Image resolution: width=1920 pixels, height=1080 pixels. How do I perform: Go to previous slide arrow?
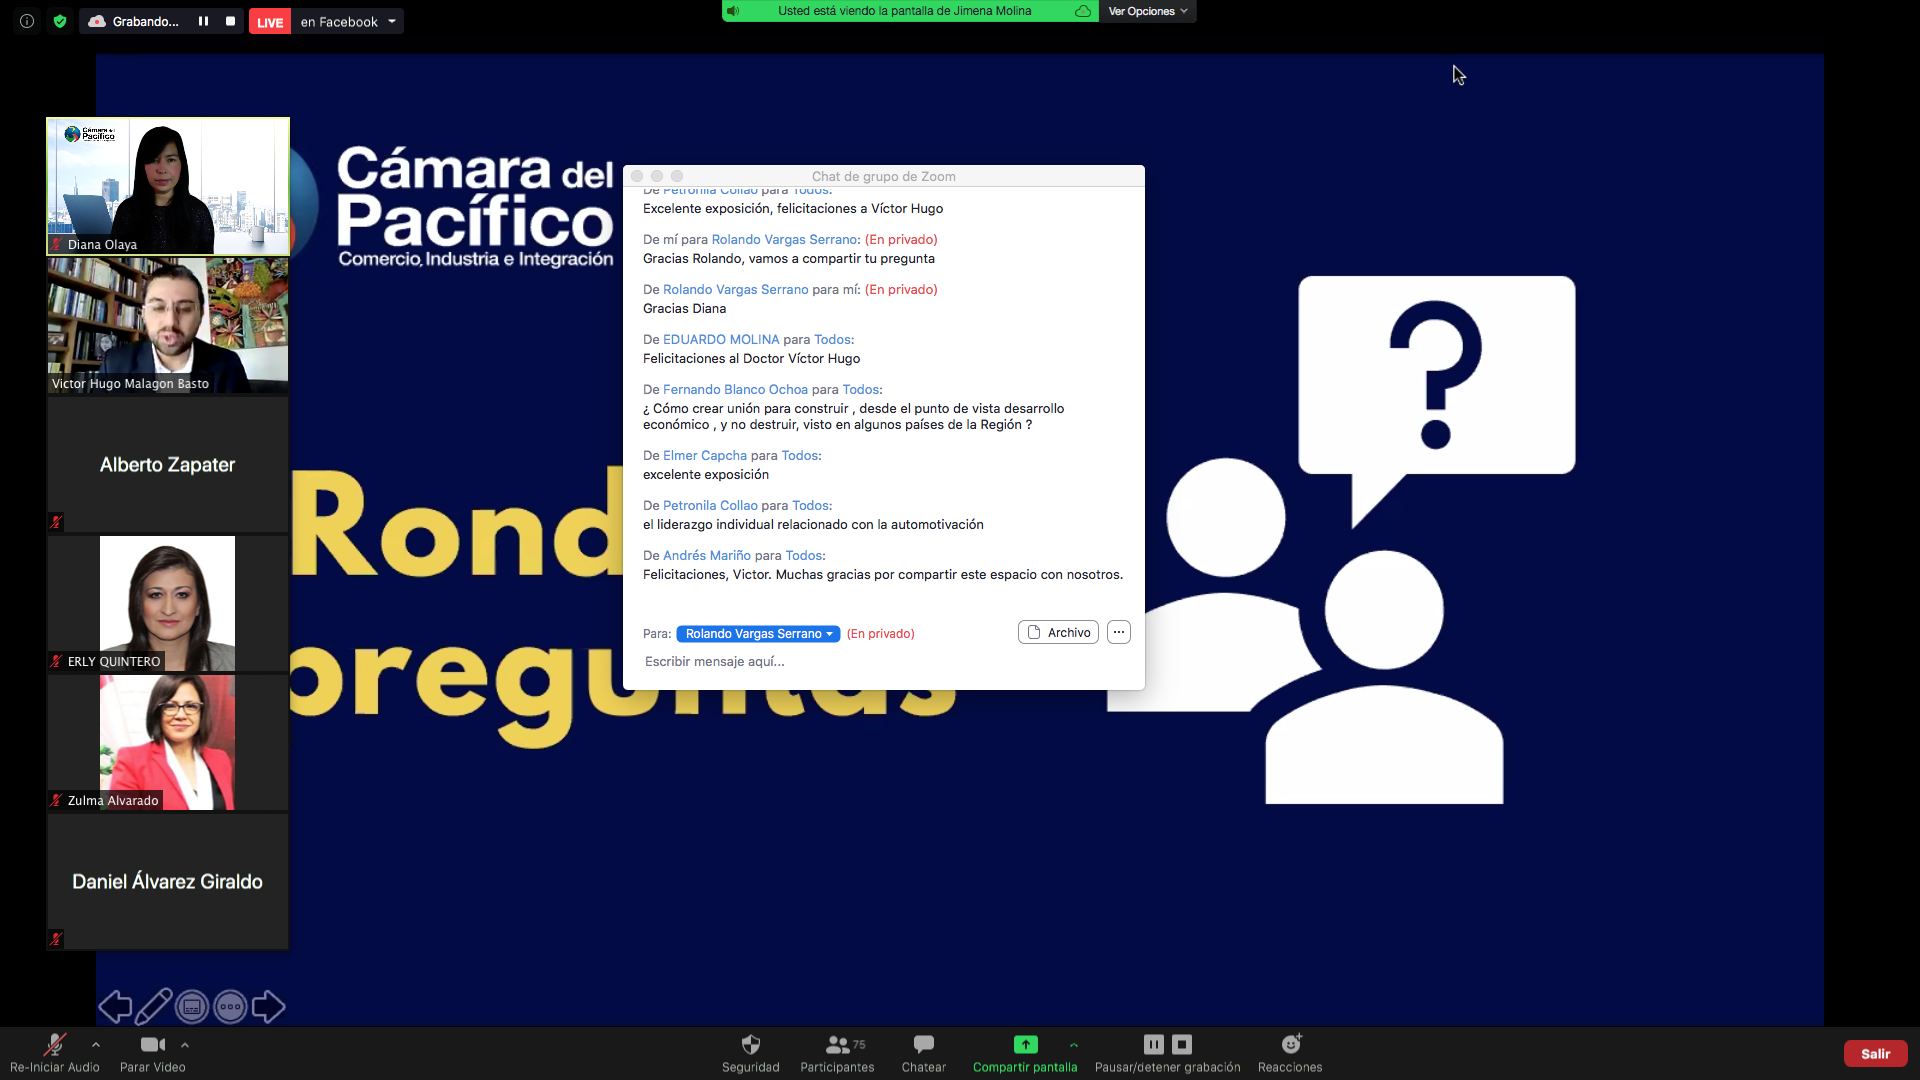pyautogui.click(x=115, y=1006)
